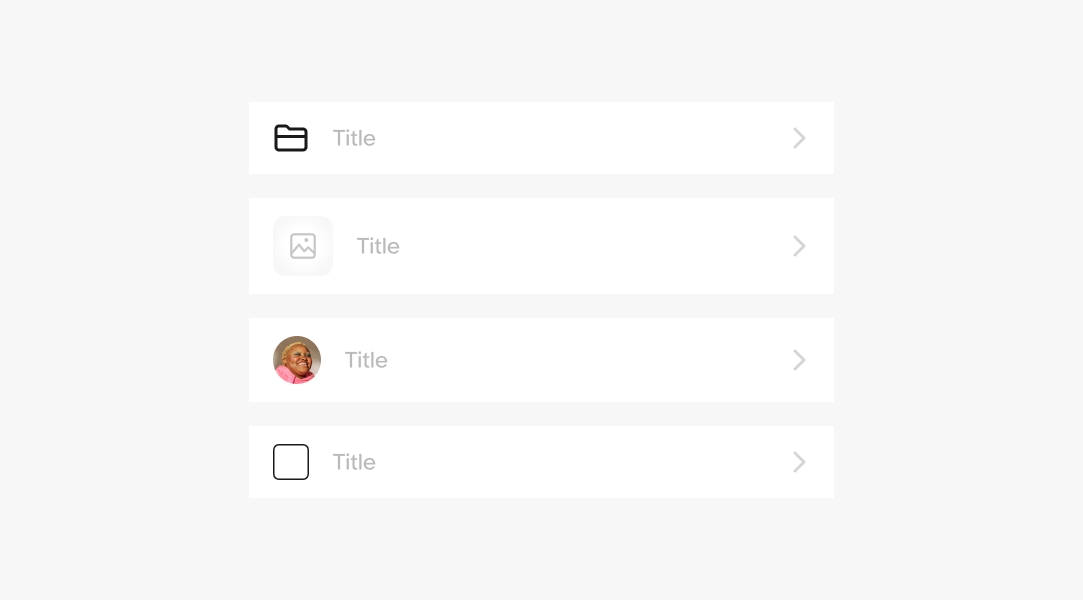Click the Title text in the bottom row

354,462
